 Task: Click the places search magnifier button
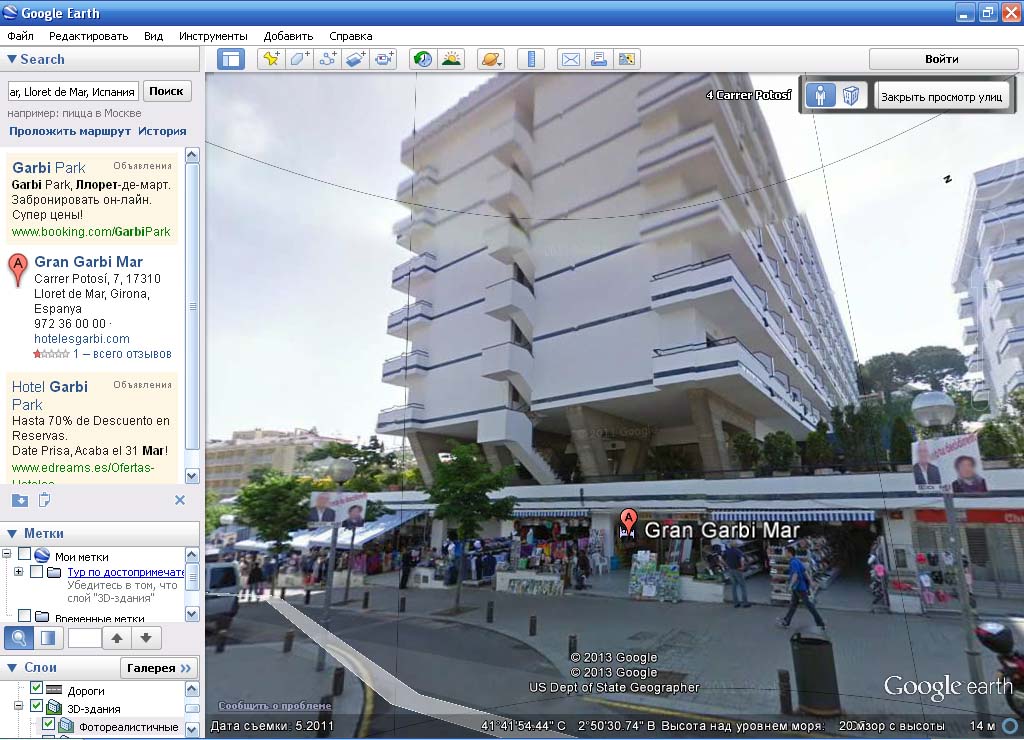point(19,638)
